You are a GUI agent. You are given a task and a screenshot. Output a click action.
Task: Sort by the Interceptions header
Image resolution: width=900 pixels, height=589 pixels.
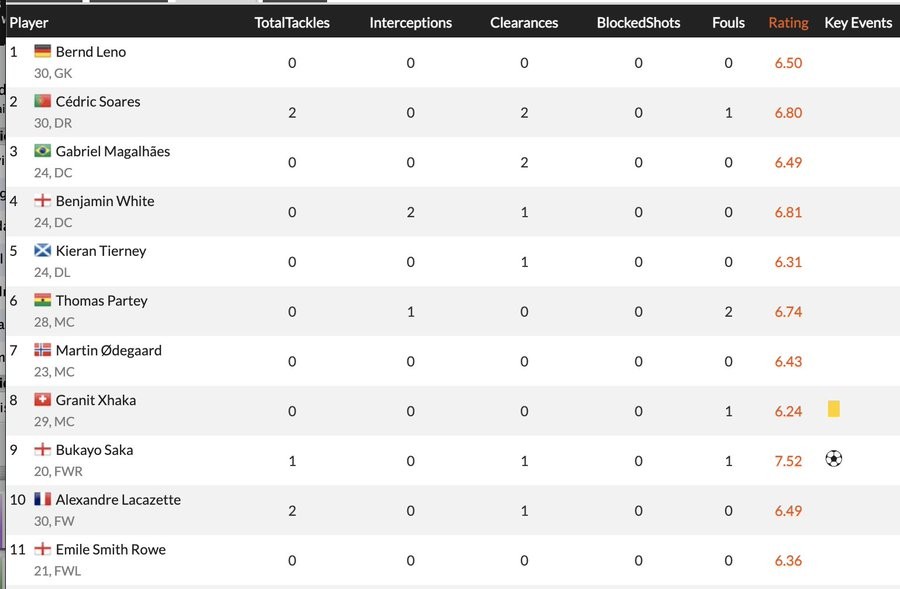pos(410,22)
